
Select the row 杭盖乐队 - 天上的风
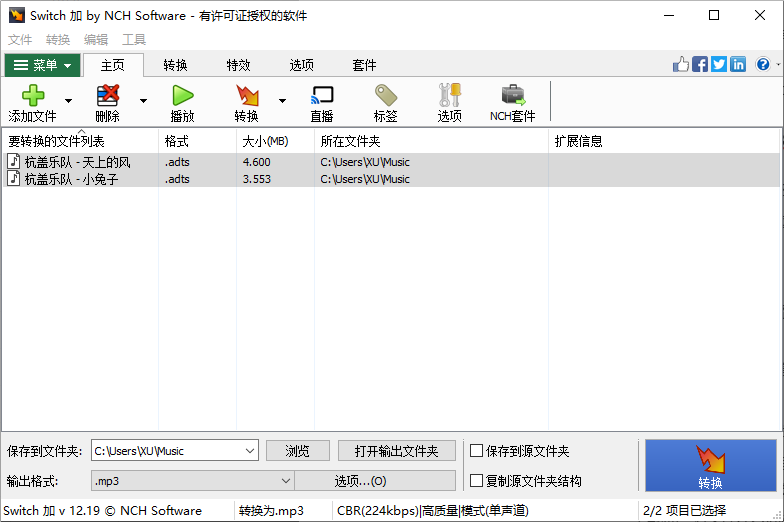pos(391,162)
